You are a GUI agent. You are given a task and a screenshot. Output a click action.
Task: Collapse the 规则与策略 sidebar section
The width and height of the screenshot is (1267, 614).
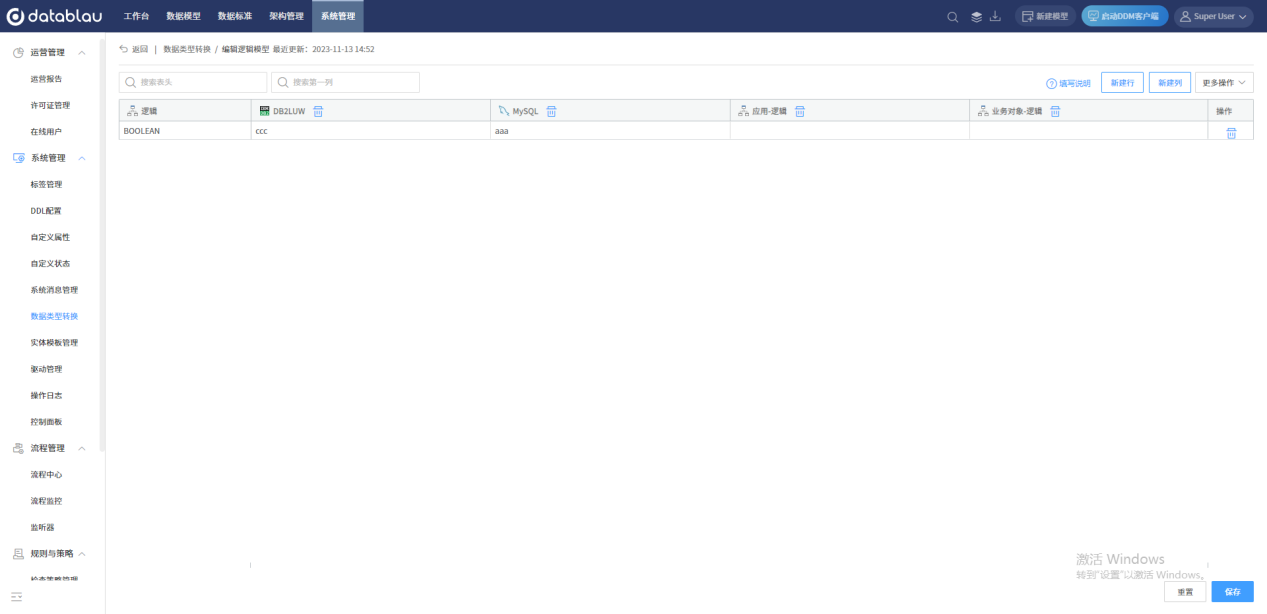[82, 553]
